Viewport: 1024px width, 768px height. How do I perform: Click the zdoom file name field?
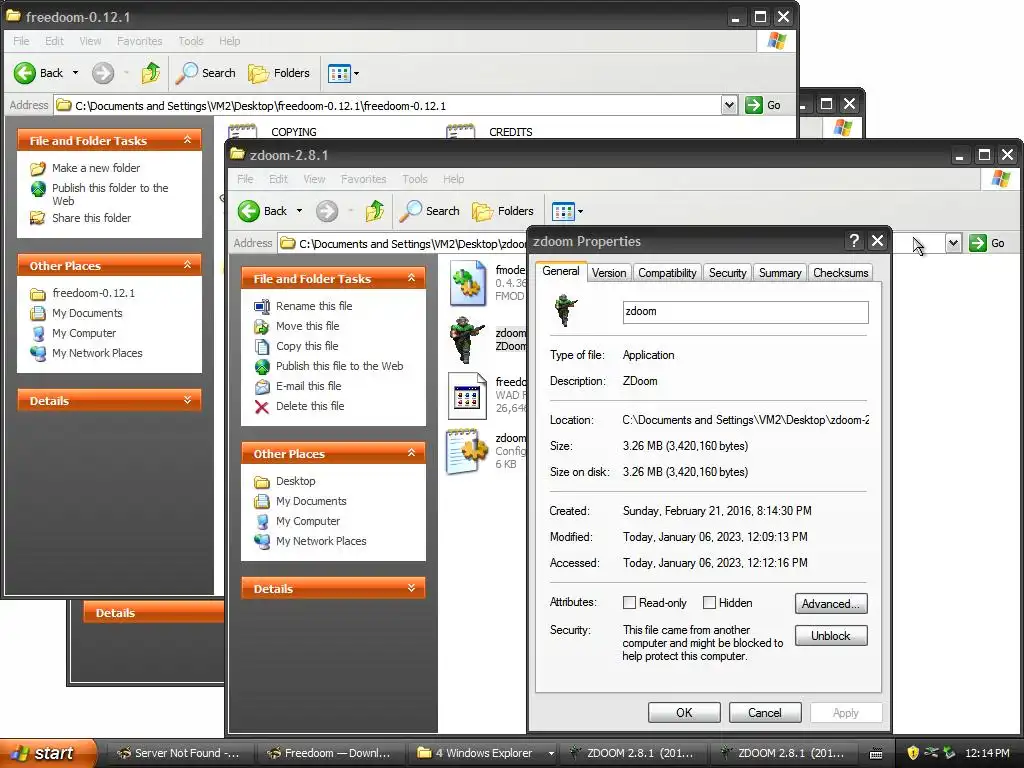click(x=745, y=312)
